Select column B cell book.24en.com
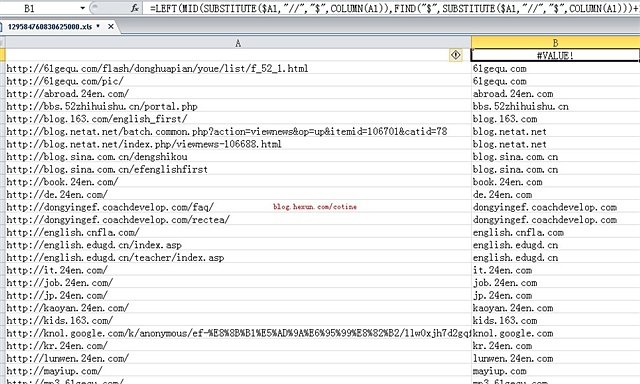Viewport: 640px width, 384px height. (x=556, y=182)
